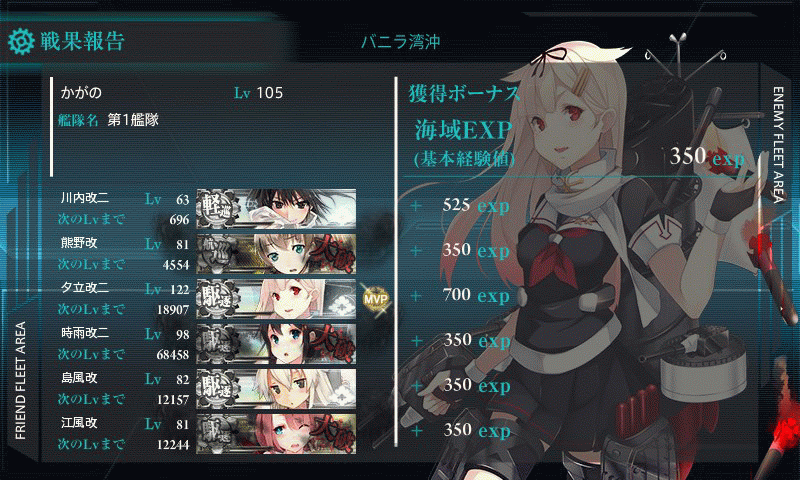Click the admiral name かがの

click(x=81, y=92)
